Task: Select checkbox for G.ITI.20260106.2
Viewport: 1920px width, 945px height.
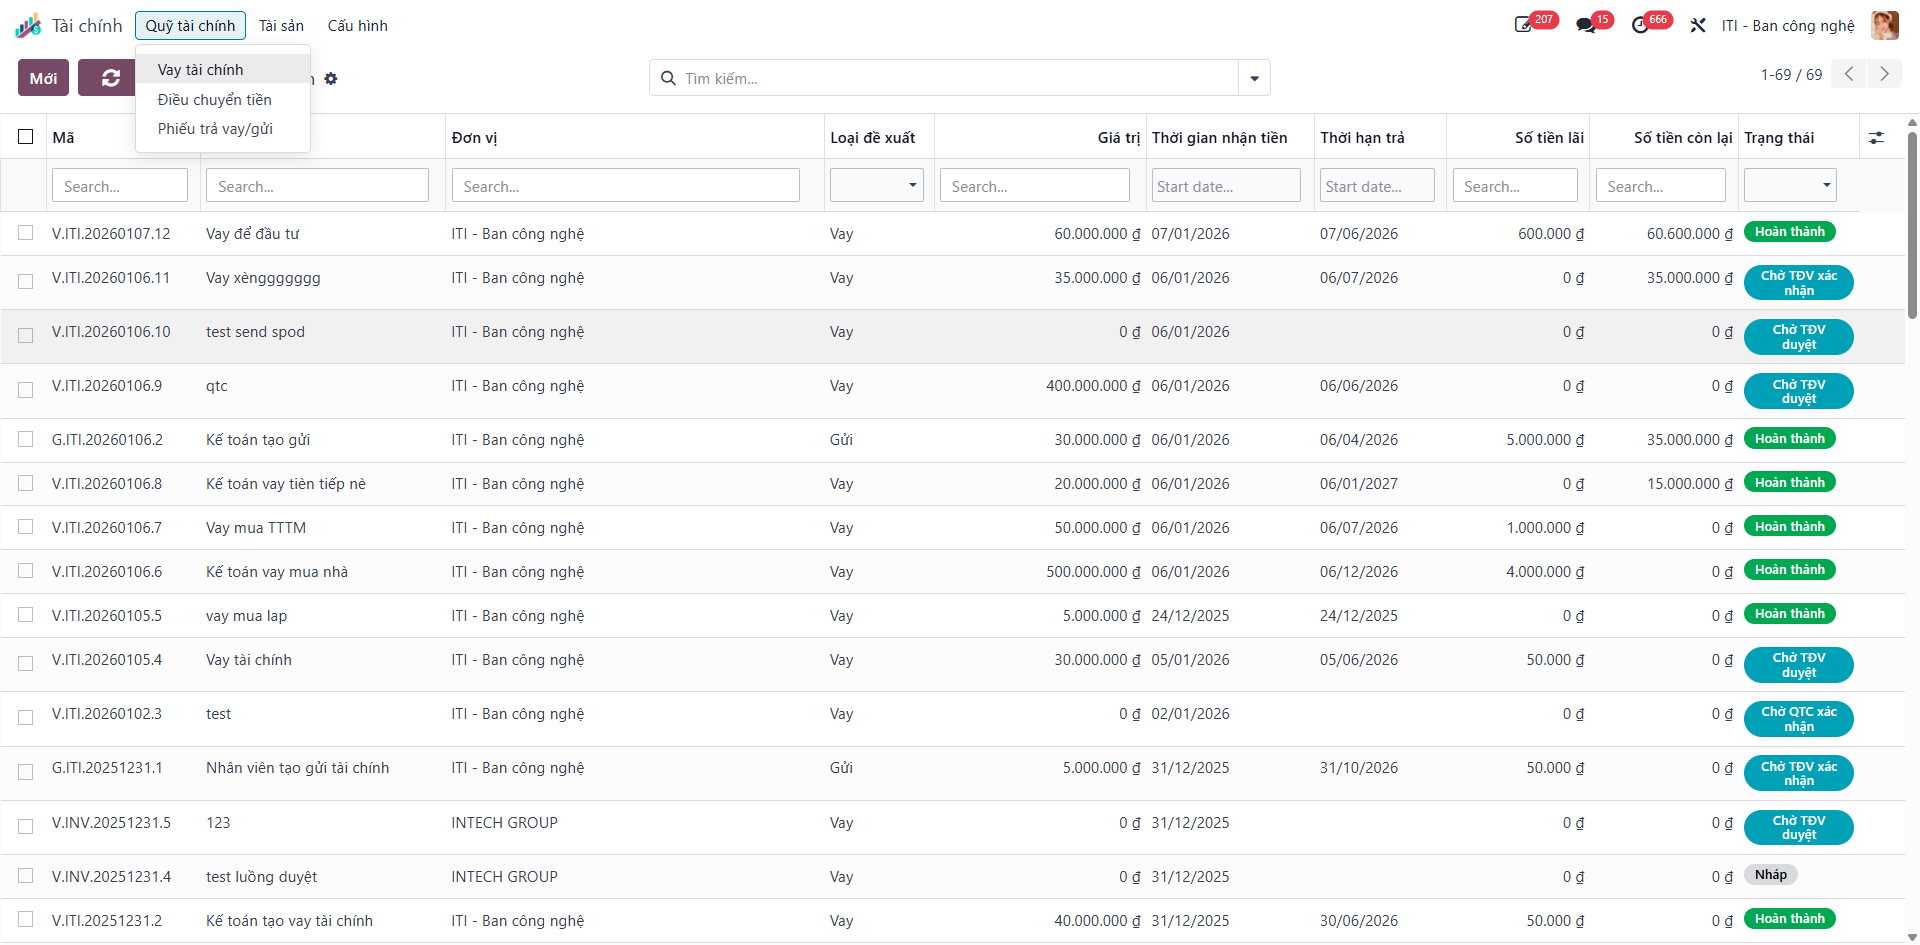Action: tap(26, 439)
